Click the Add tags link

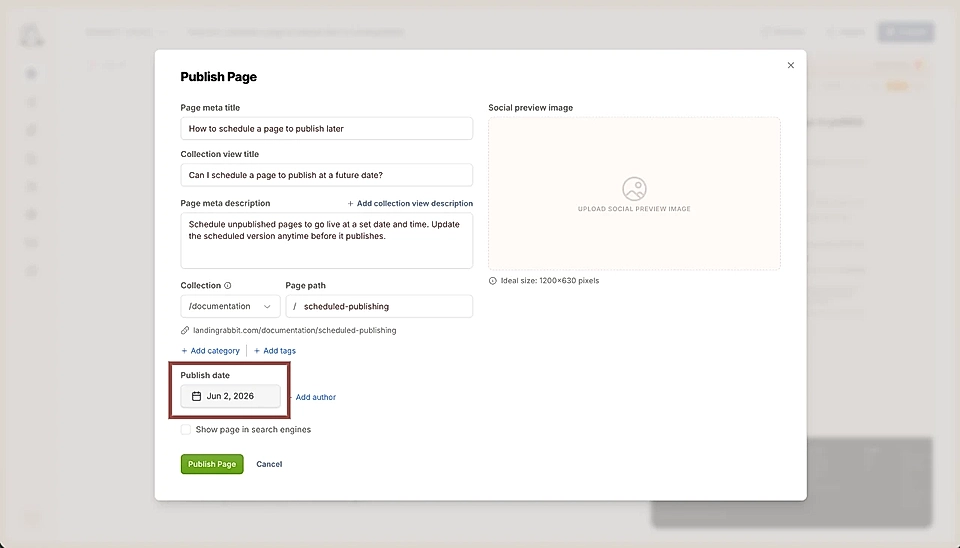(274, 351)
